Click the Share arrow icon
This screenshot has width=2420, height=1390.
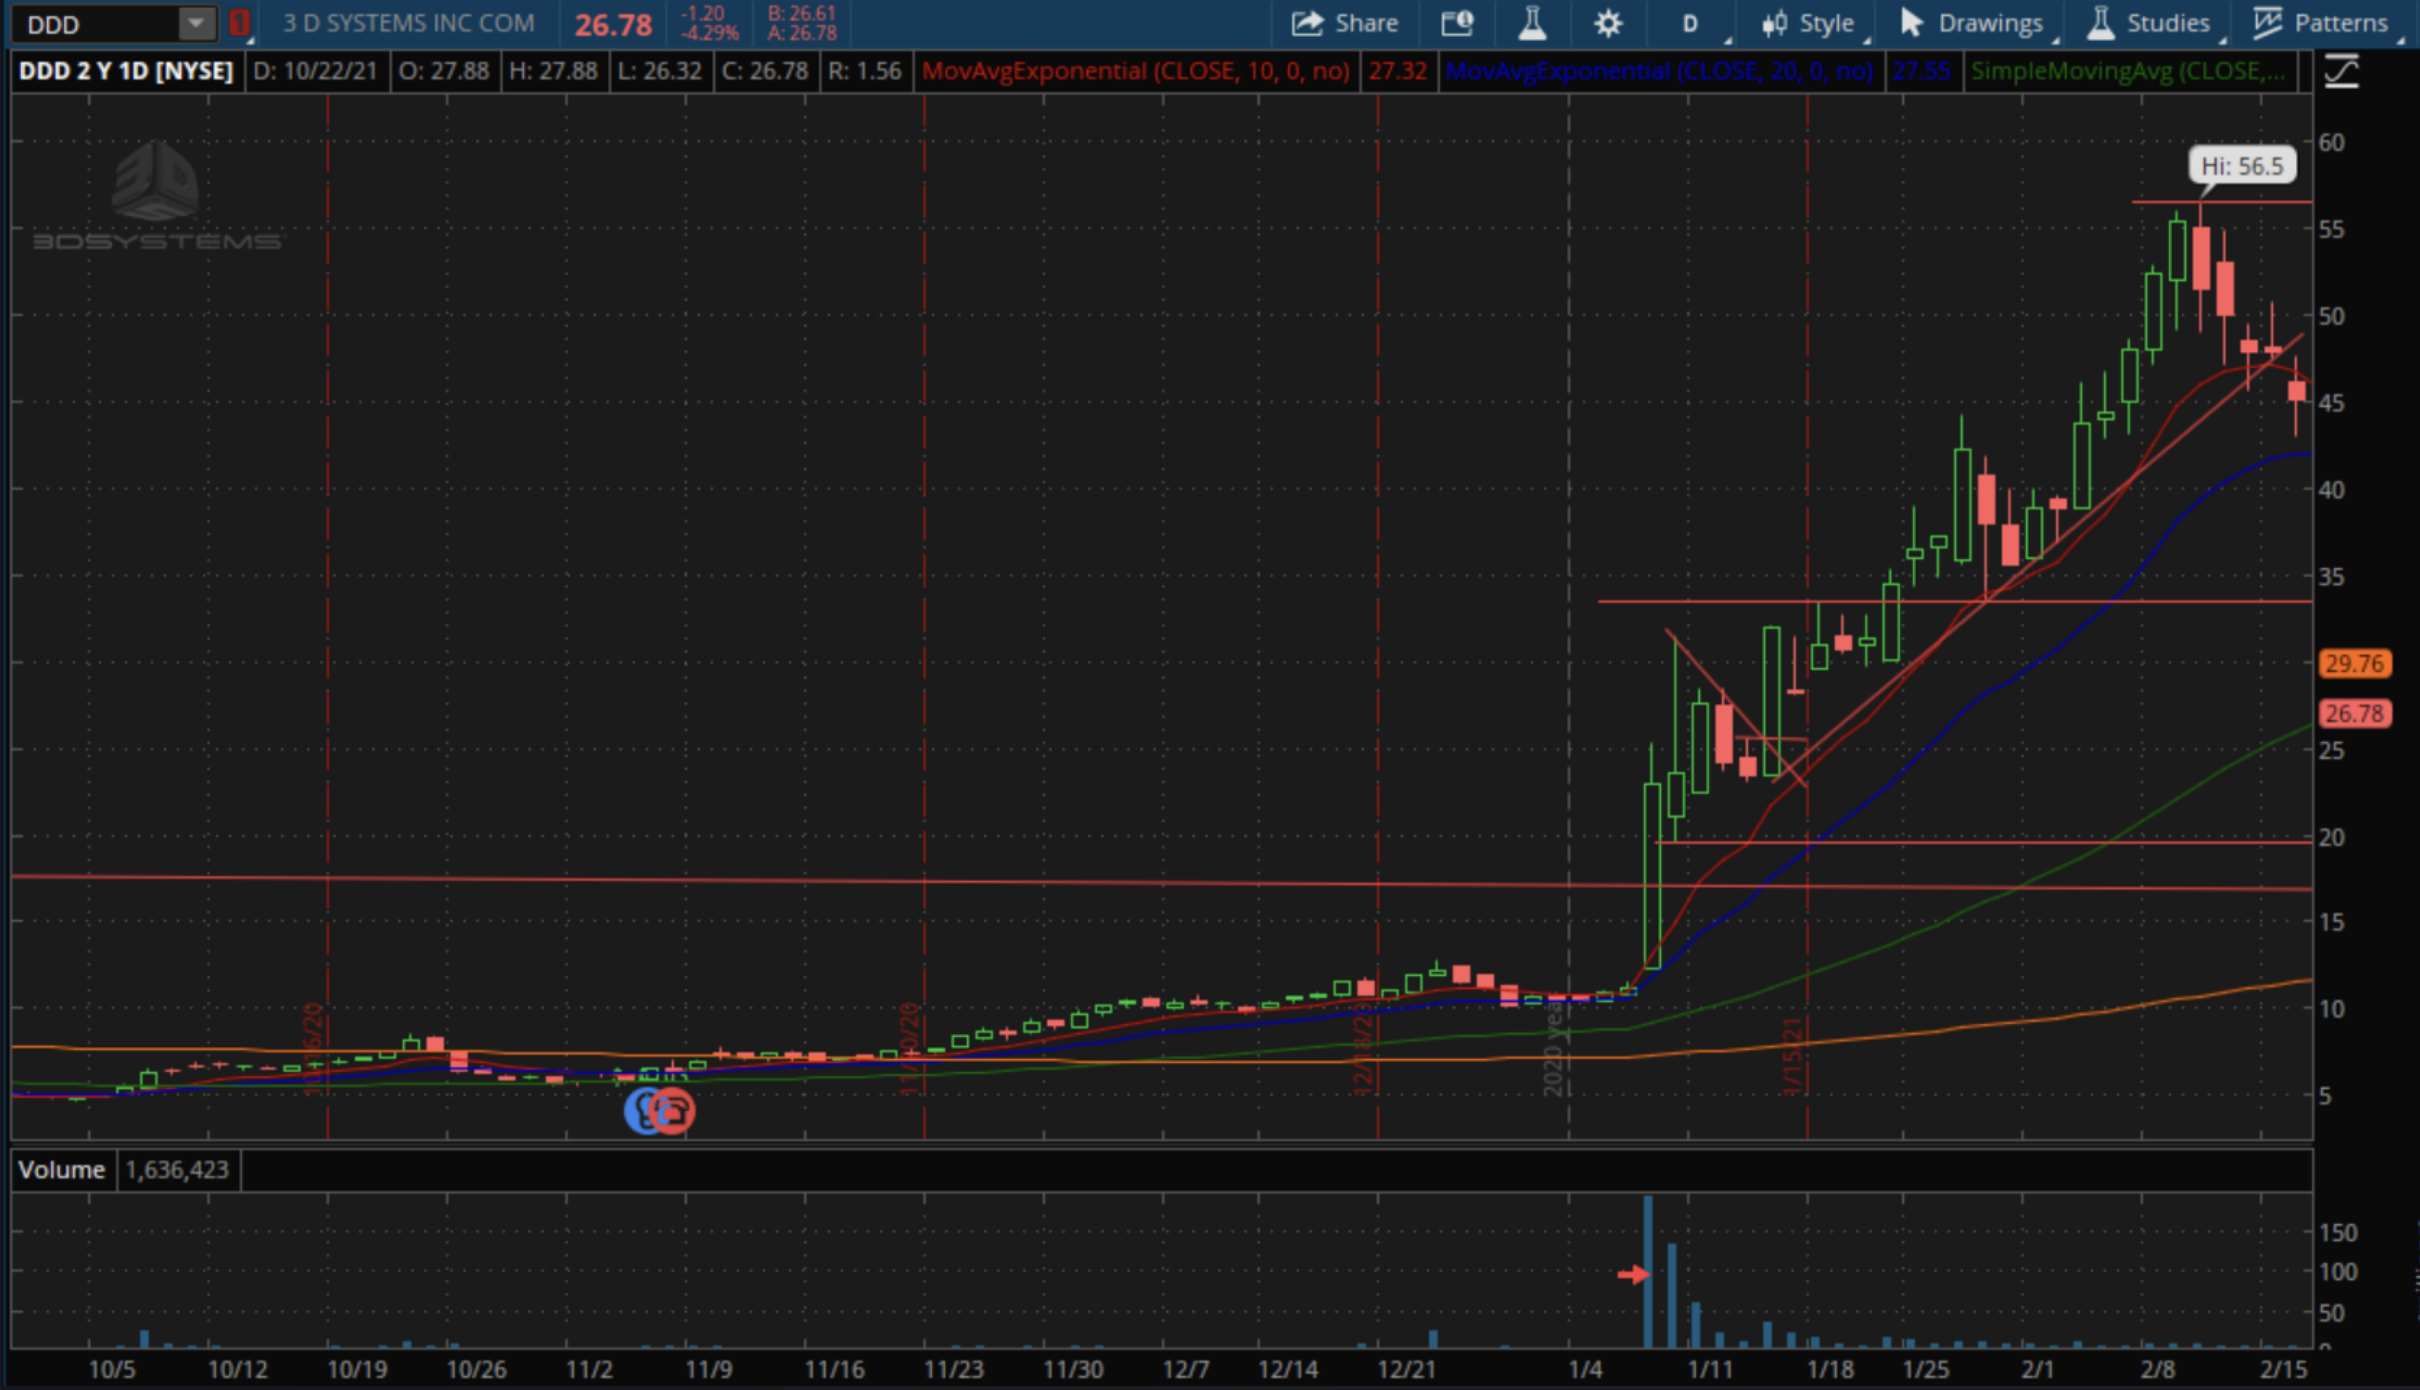click(1306, 23)
